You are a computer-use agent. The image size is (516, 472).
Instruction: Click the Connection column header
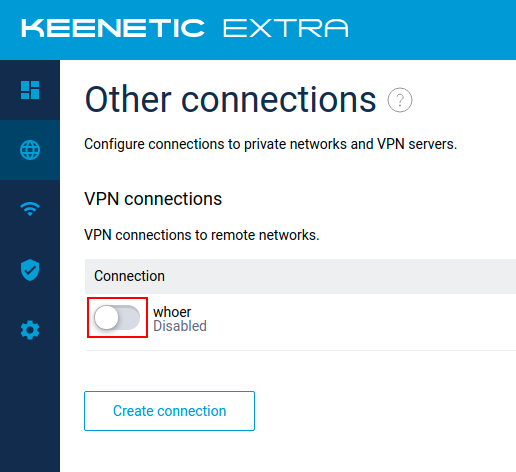[x=129, y=276]
